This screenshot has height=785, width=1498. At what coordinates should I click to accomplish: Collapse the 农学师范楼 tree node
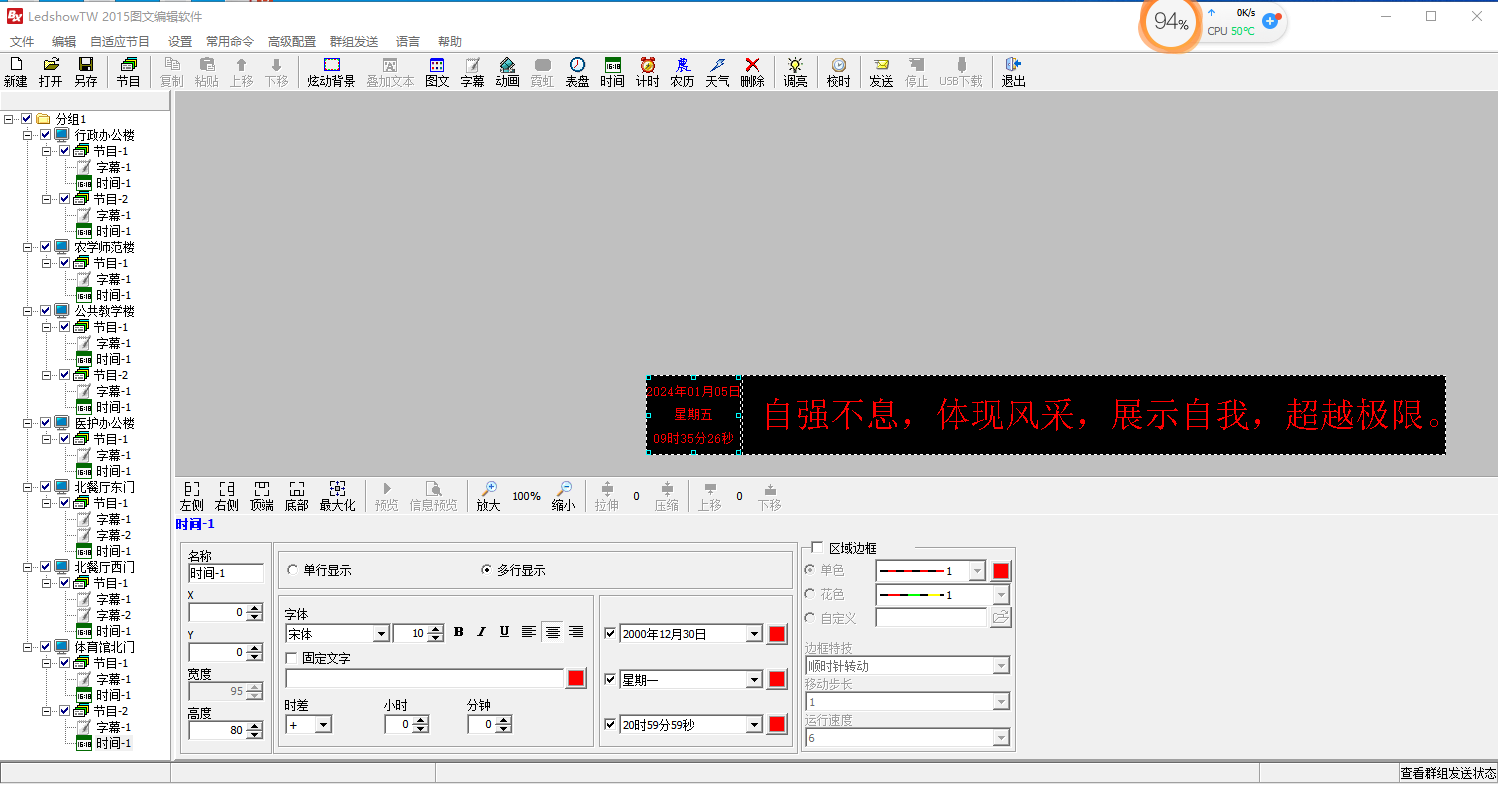tap(27, 246)
